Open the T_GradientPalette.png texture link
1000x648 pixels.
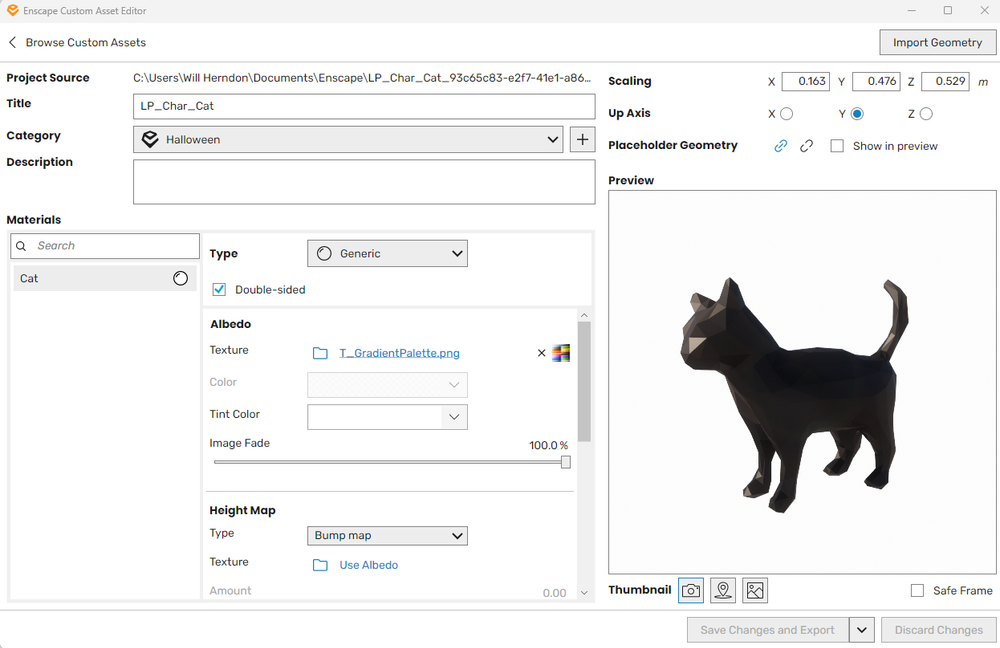[x=399, y=352]
